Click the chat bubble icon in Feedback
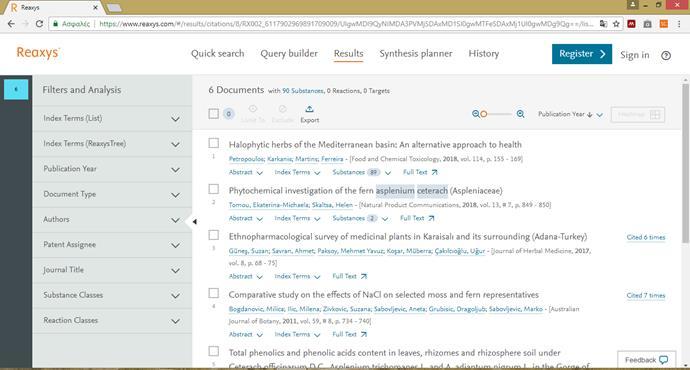The image size is (690, 370). coord(663,360)
